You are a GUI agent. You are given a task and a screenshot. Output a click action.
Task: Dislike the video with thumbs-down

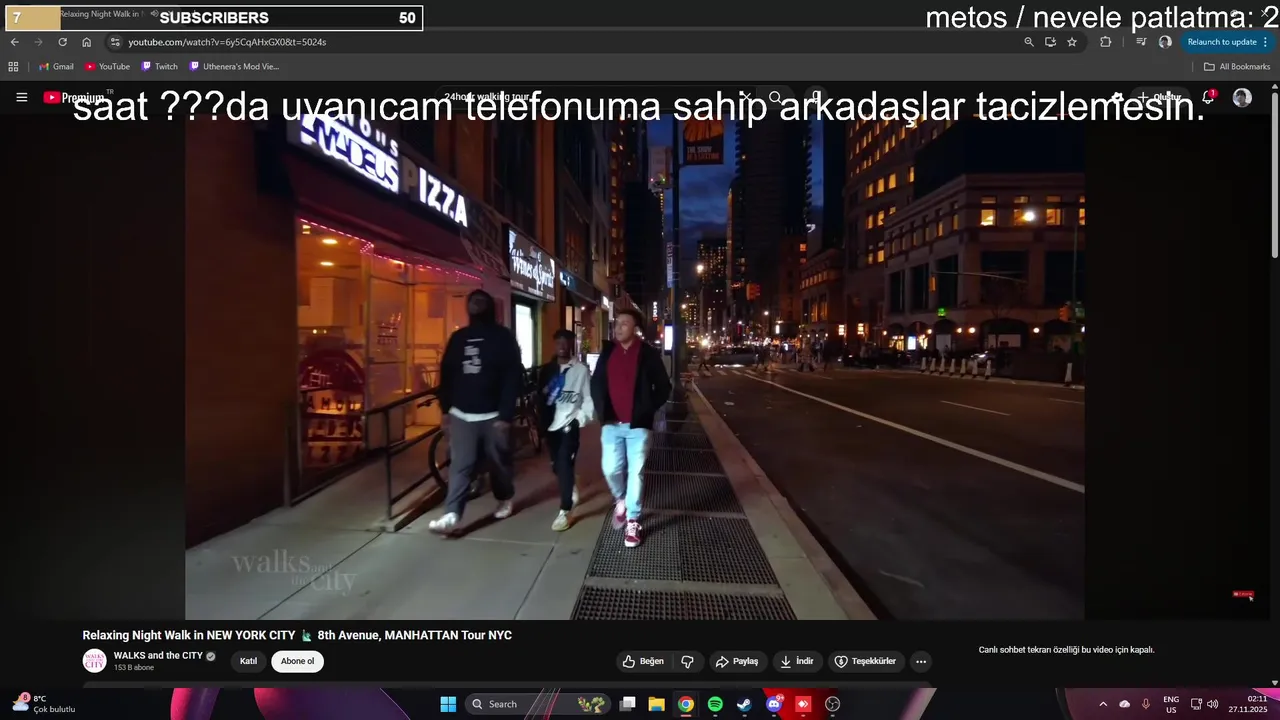pos(687,661)
